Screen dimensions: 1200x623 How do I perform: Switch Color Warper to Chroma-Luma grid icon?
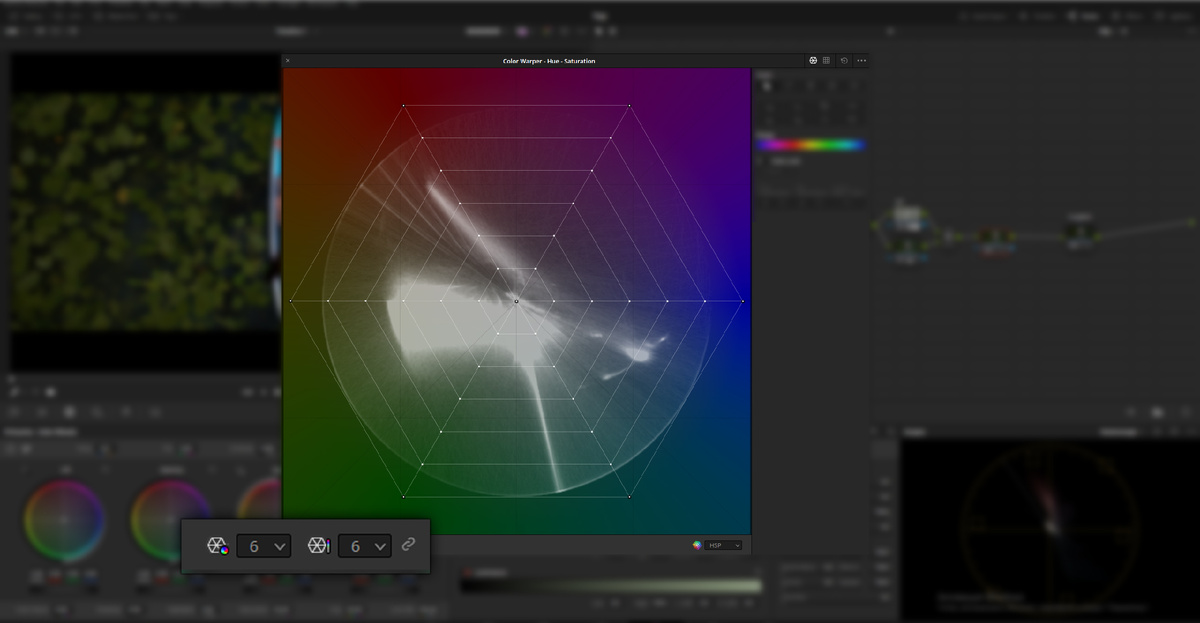[827, 61]
